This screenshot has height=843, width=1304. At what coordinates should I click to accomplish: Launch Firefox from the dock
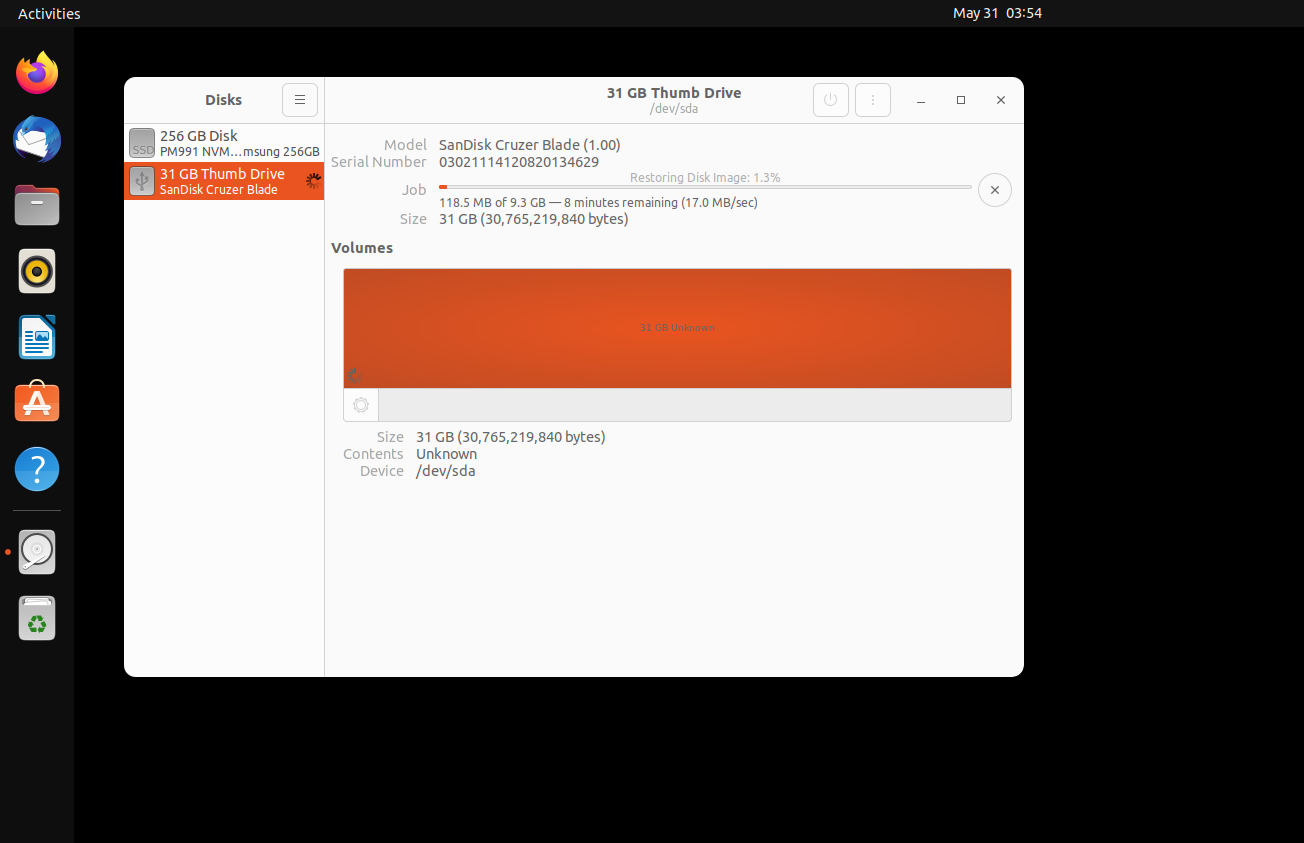[x=37, y=73]
